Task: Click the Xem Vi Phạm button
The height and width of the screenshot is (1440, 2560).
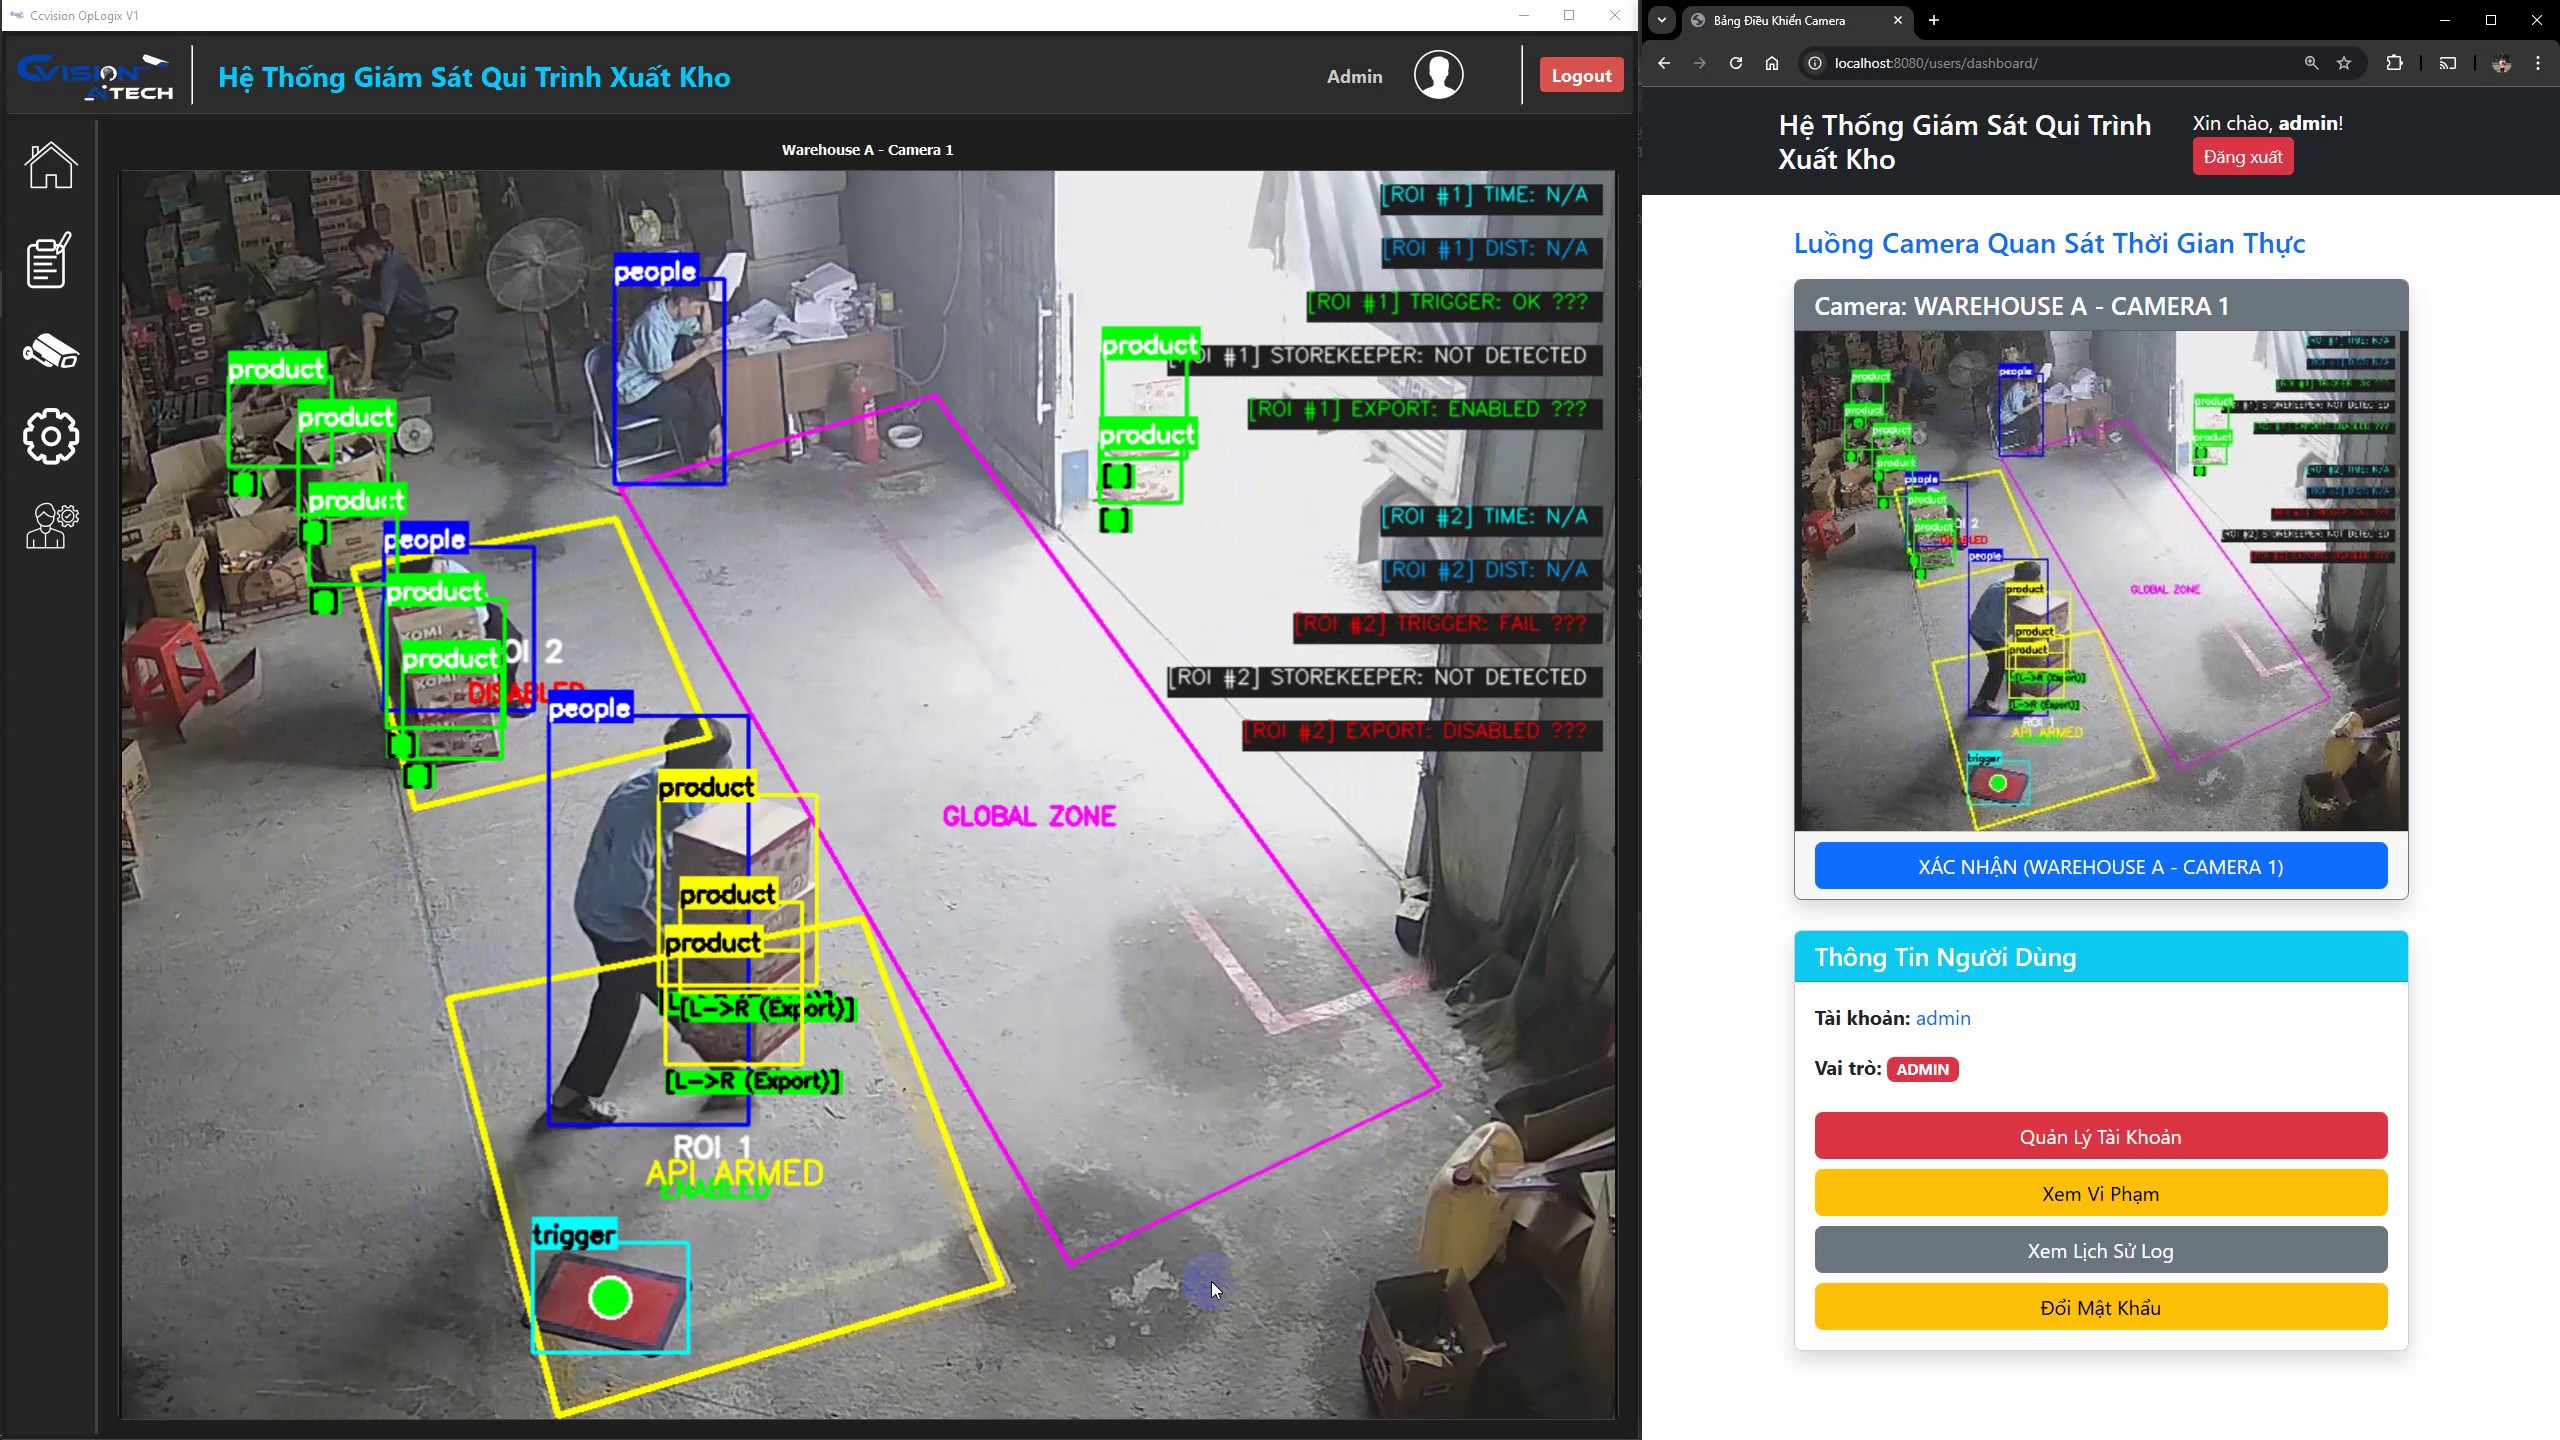Action: 2100,1193
